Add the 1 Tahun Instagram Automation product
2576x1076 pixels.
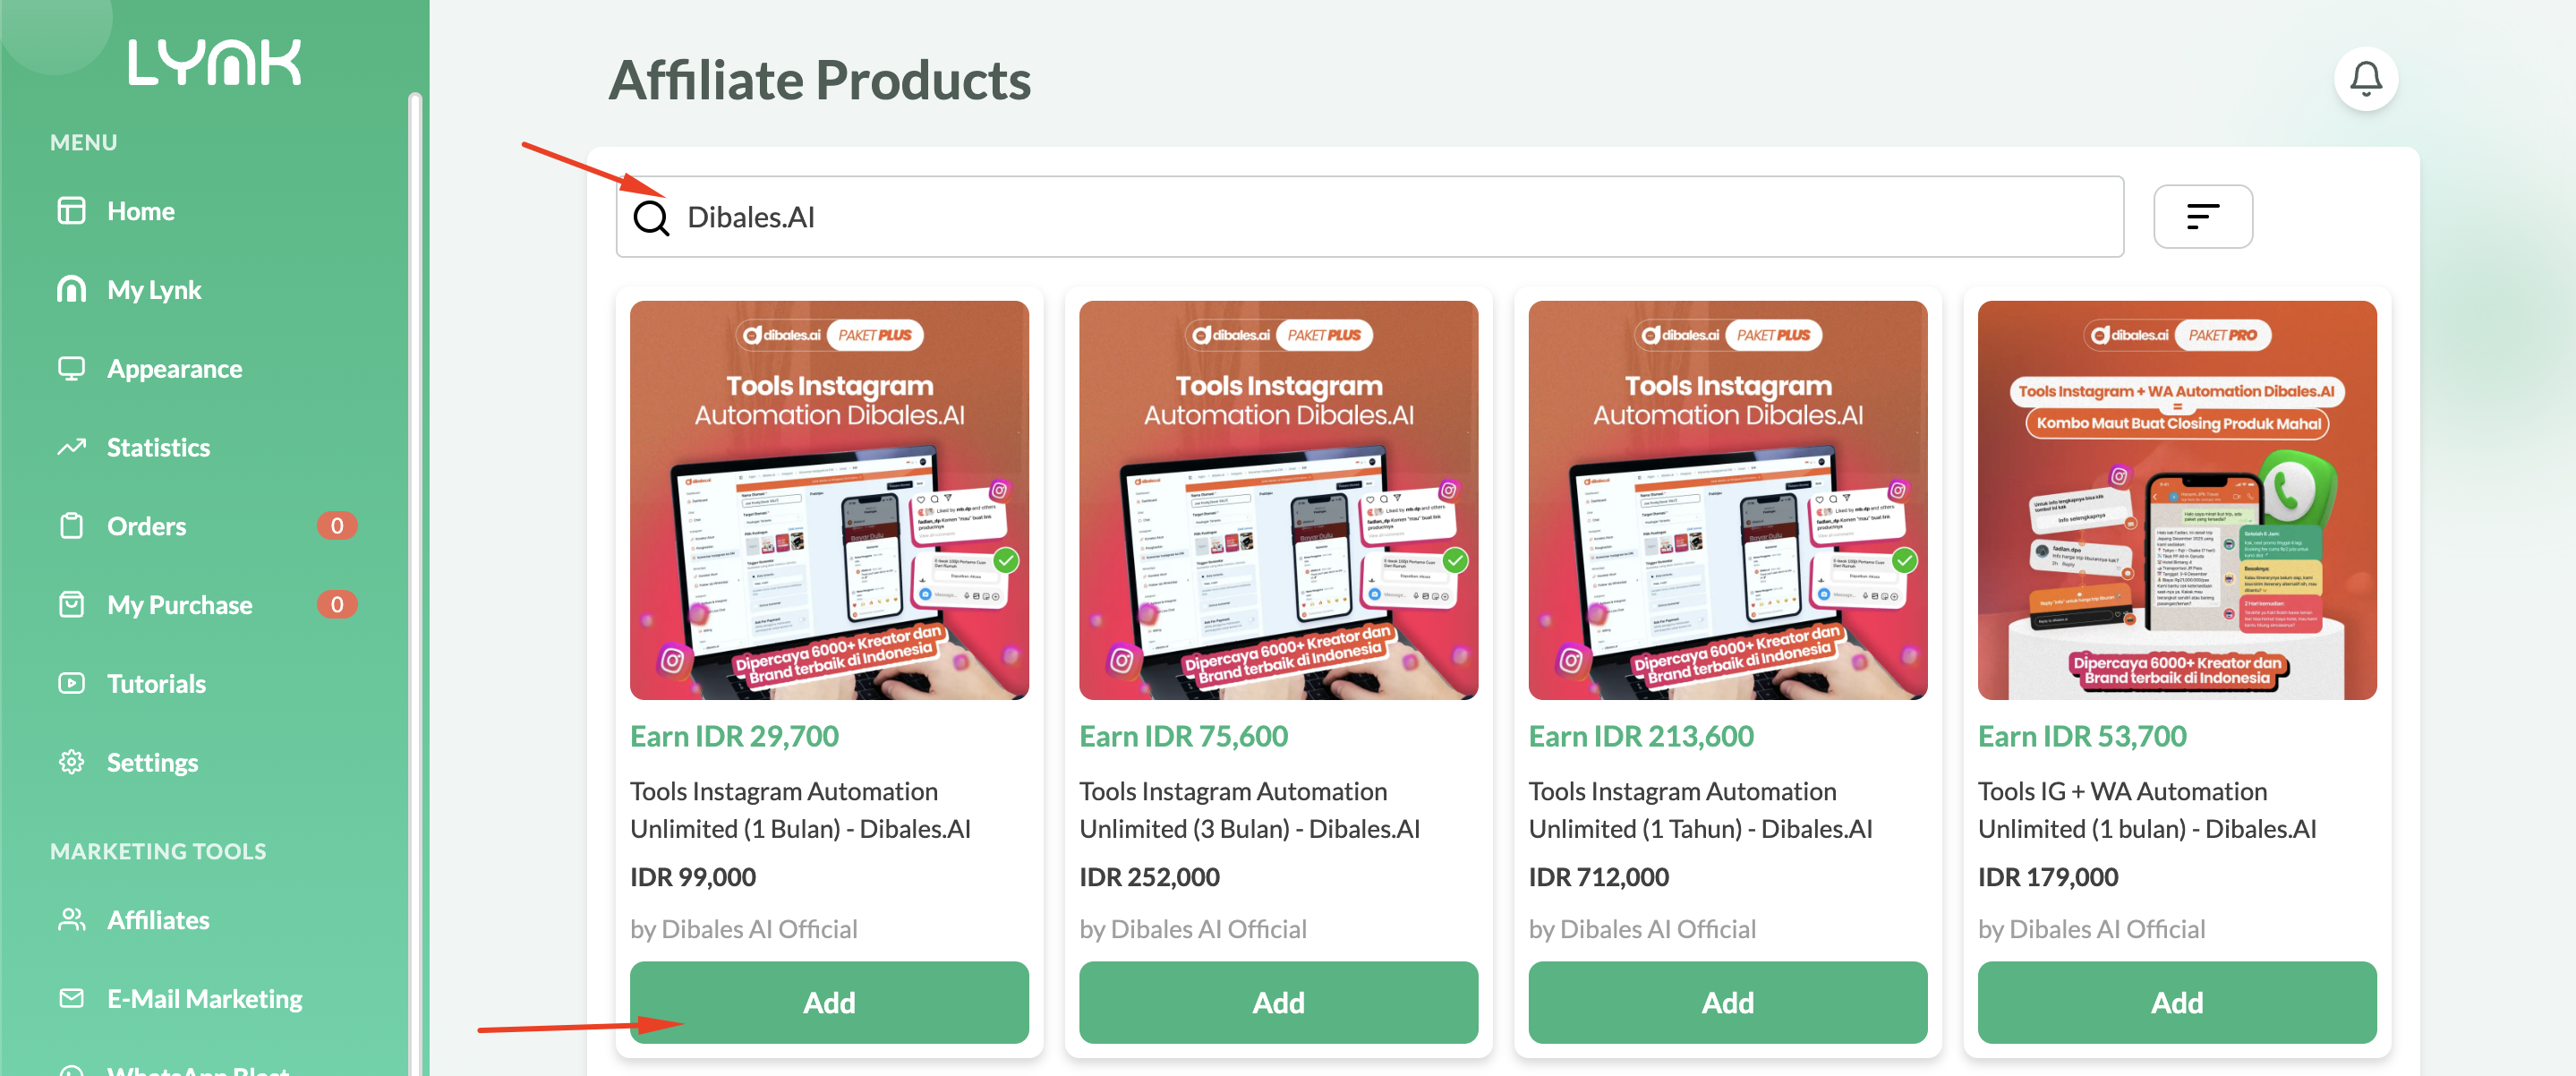coord(1727,1002)
